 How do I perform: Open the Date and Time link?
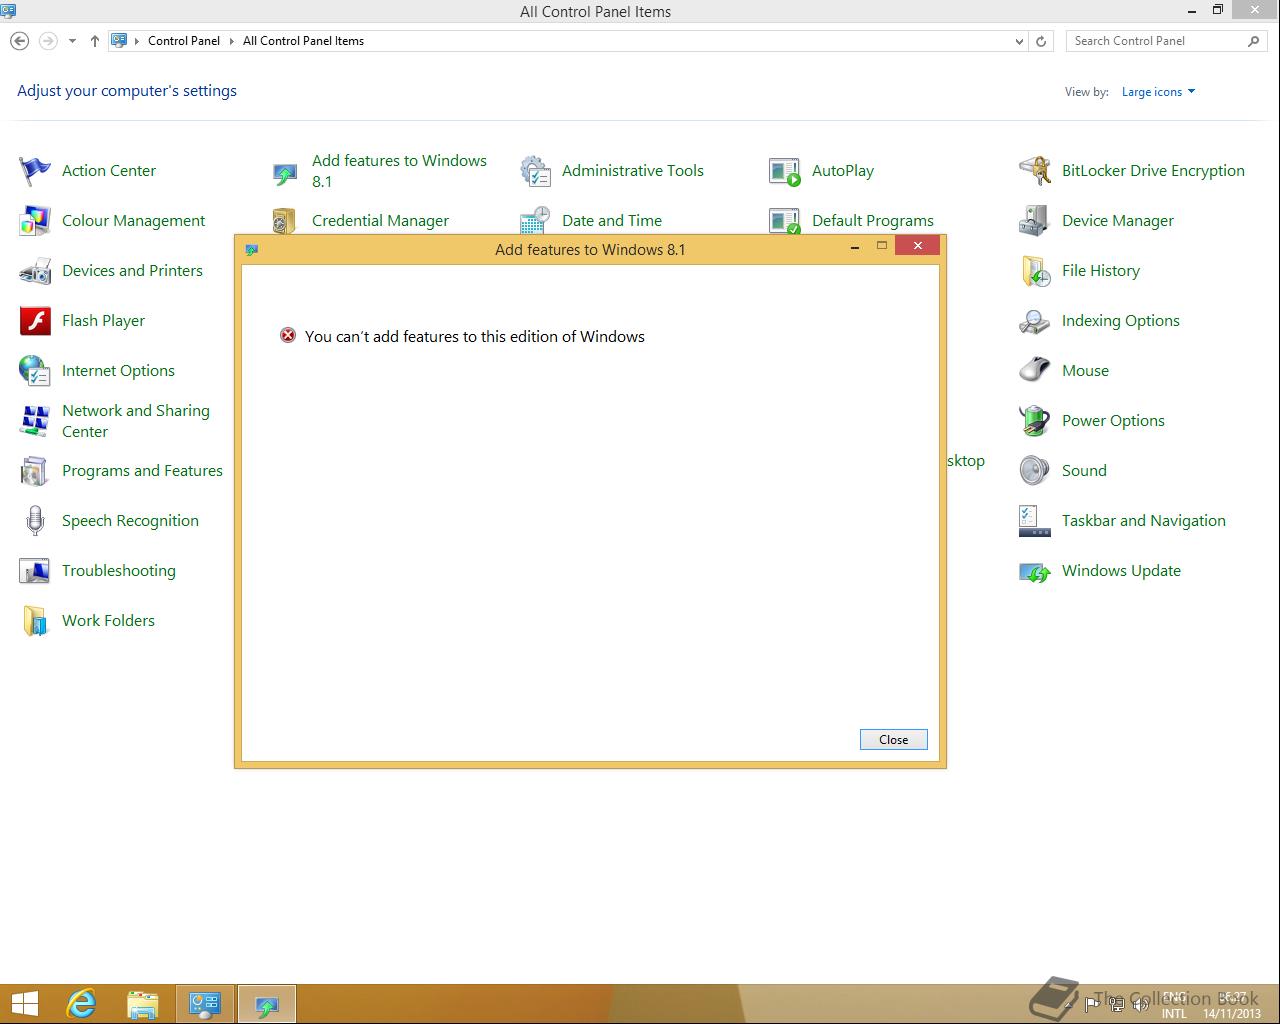click(612, 221)
